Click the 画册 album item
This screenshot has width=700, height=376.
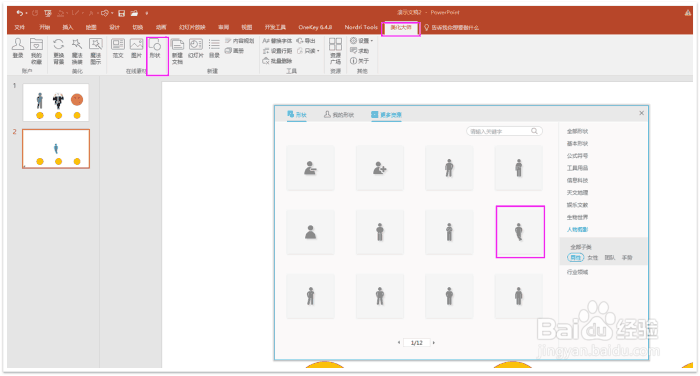pos(235,50)
